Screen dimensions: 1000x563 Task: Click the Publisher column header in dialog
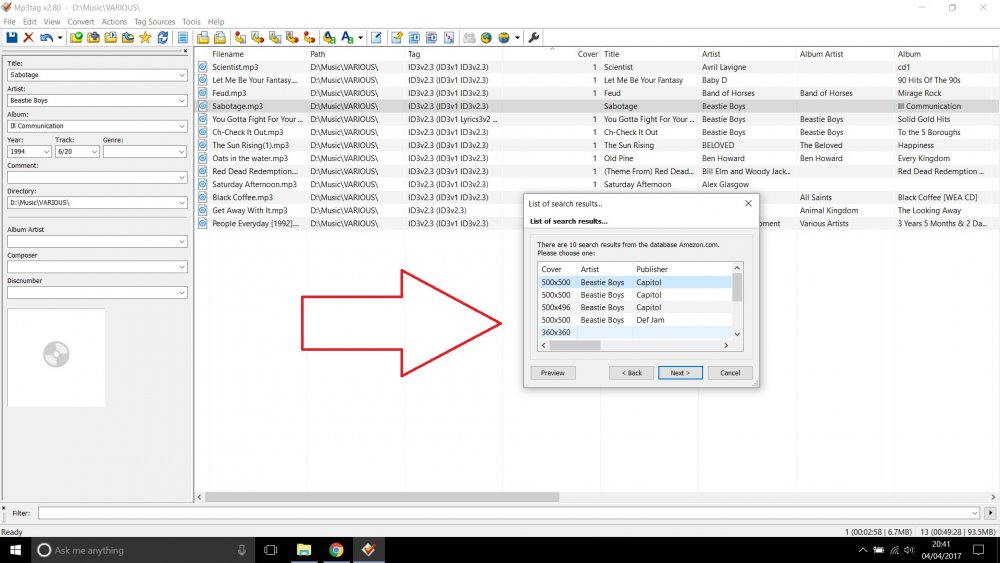(x=651, y=269)
